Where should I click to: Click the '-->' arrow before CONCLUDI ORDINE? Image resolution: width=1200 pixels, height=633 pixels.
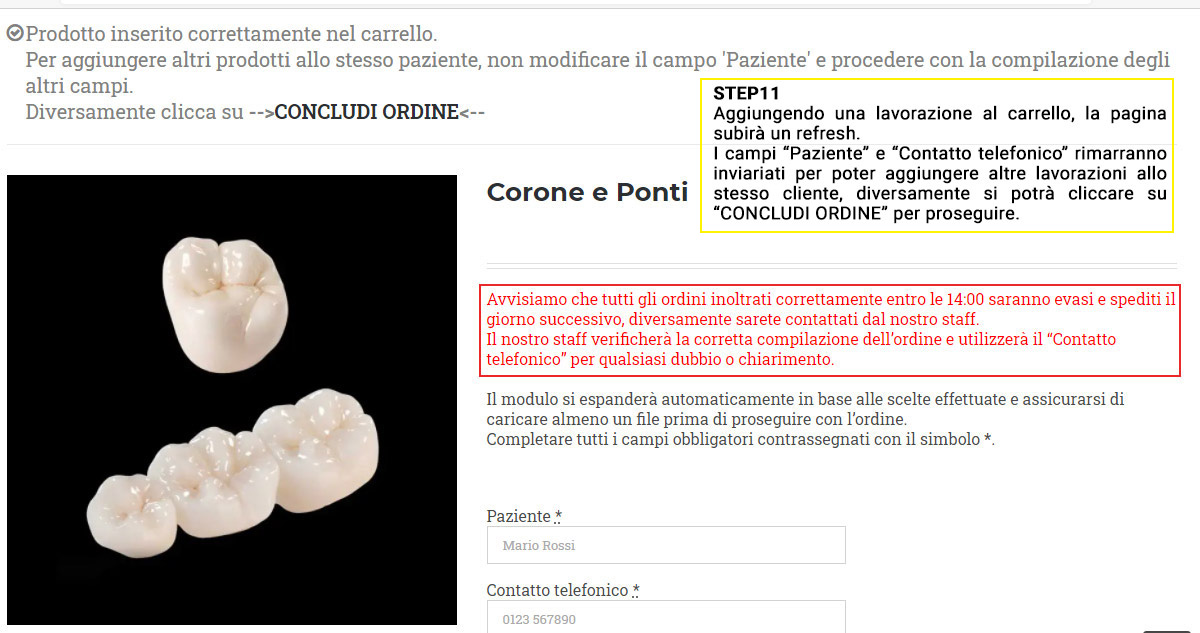click(x=261, y=112)
